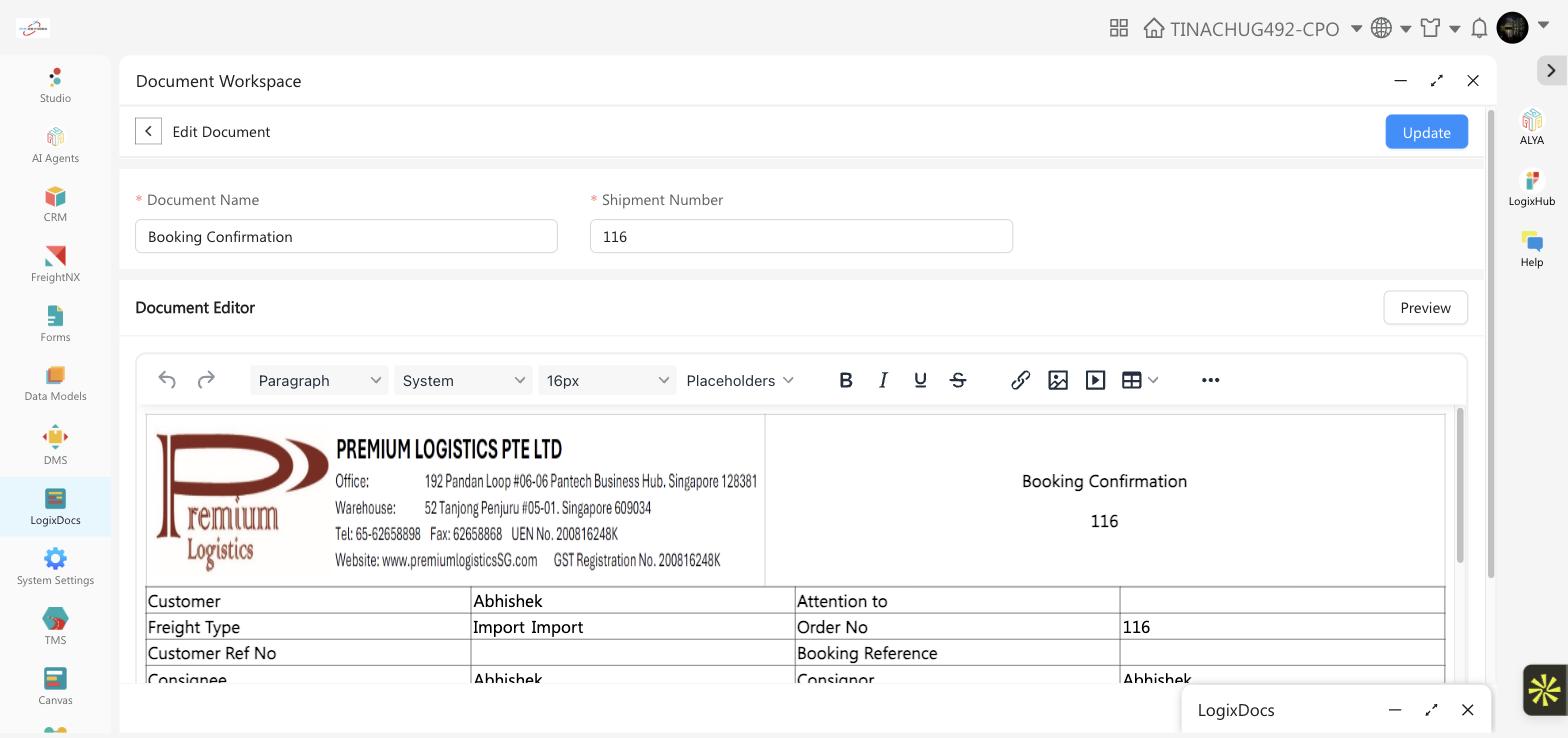This screenshot has height=738, width=1568.
Task: Open the TMS module
Action: pyautogui.click(x=55, y=627)
